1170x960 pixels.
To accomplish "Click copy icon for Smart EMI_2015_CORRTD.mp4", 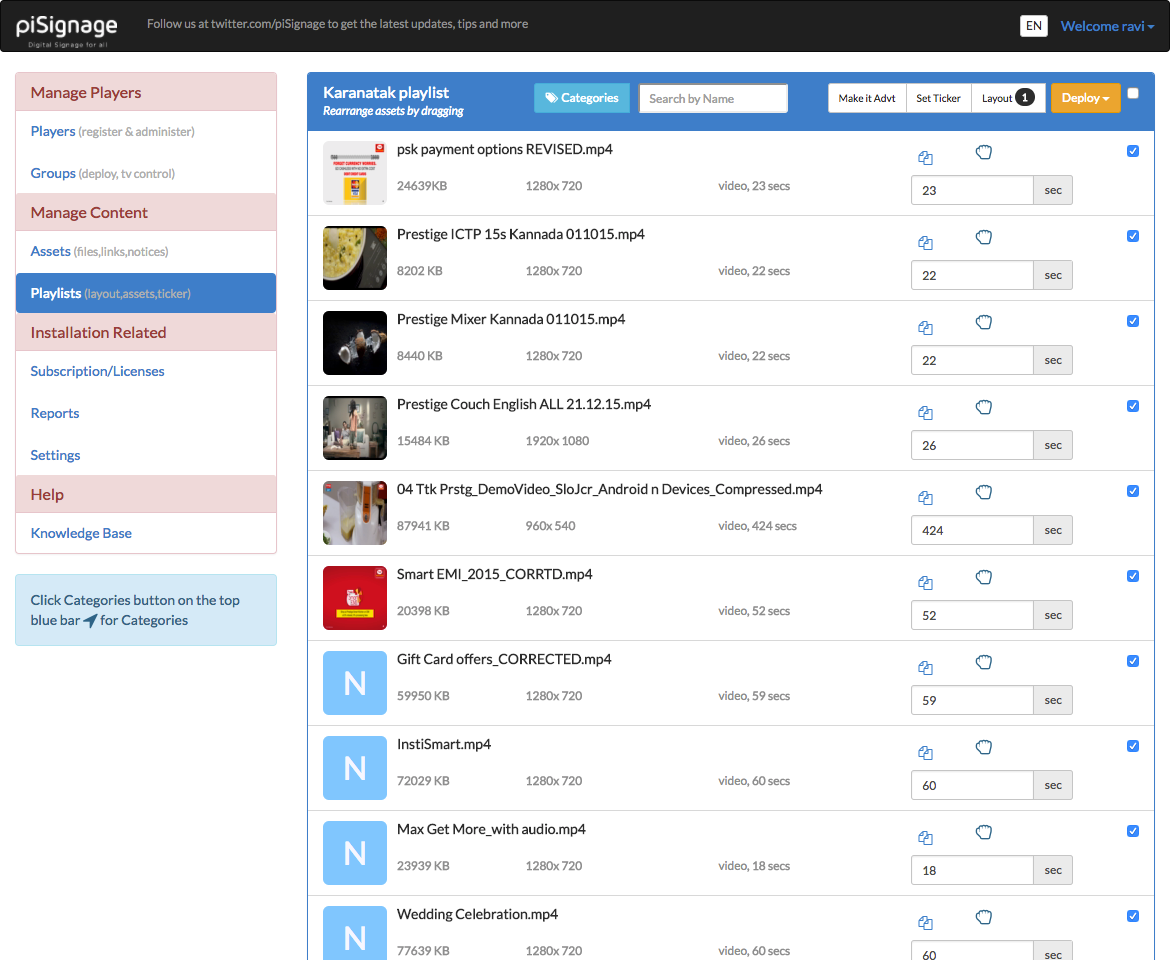I will [x=925, y=583].
